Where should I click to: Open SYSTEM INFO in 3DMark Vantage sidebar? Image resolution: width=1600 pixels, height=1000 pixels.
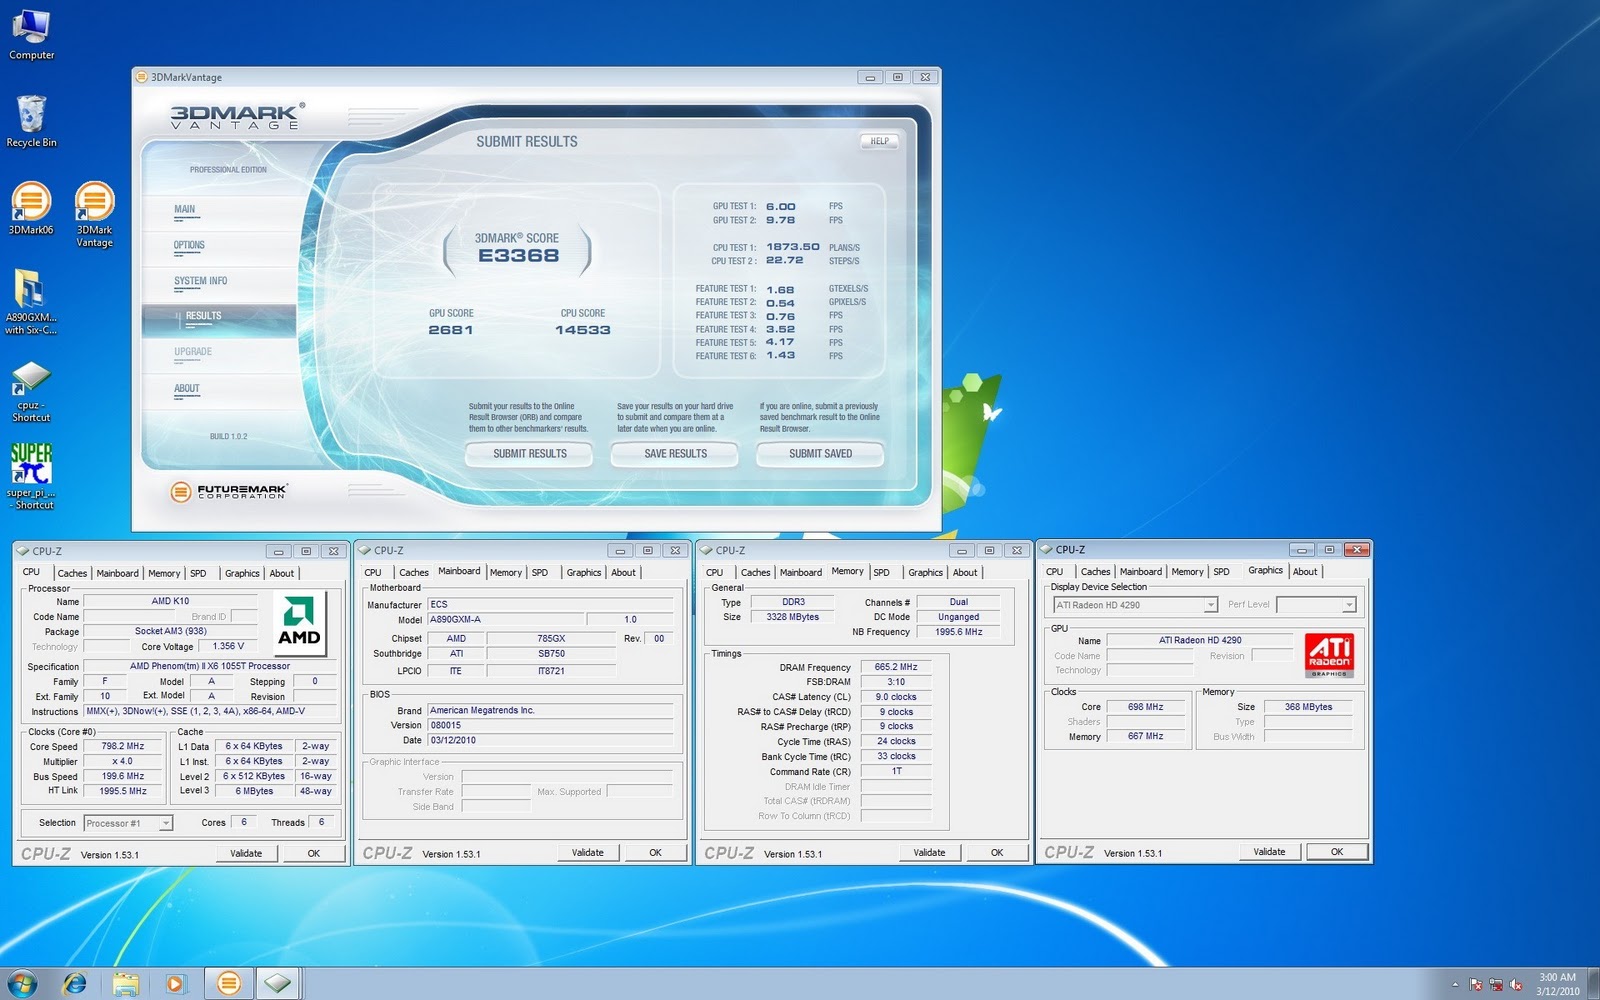(200, 281)
